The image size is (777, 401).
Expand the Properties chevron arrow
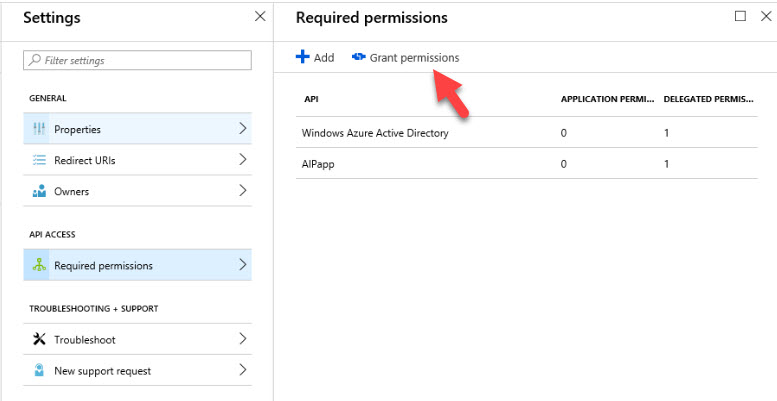242,128
